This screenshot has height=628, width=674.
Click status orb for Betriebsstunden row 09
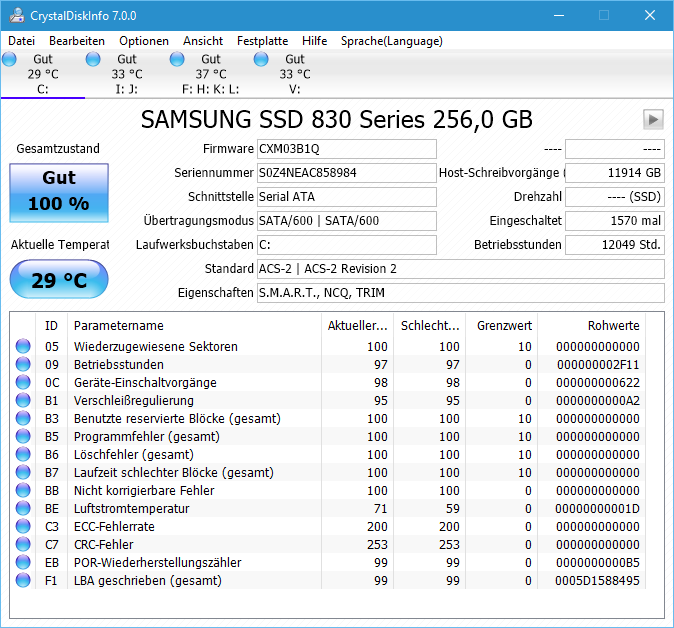click(x=23, y=364)
